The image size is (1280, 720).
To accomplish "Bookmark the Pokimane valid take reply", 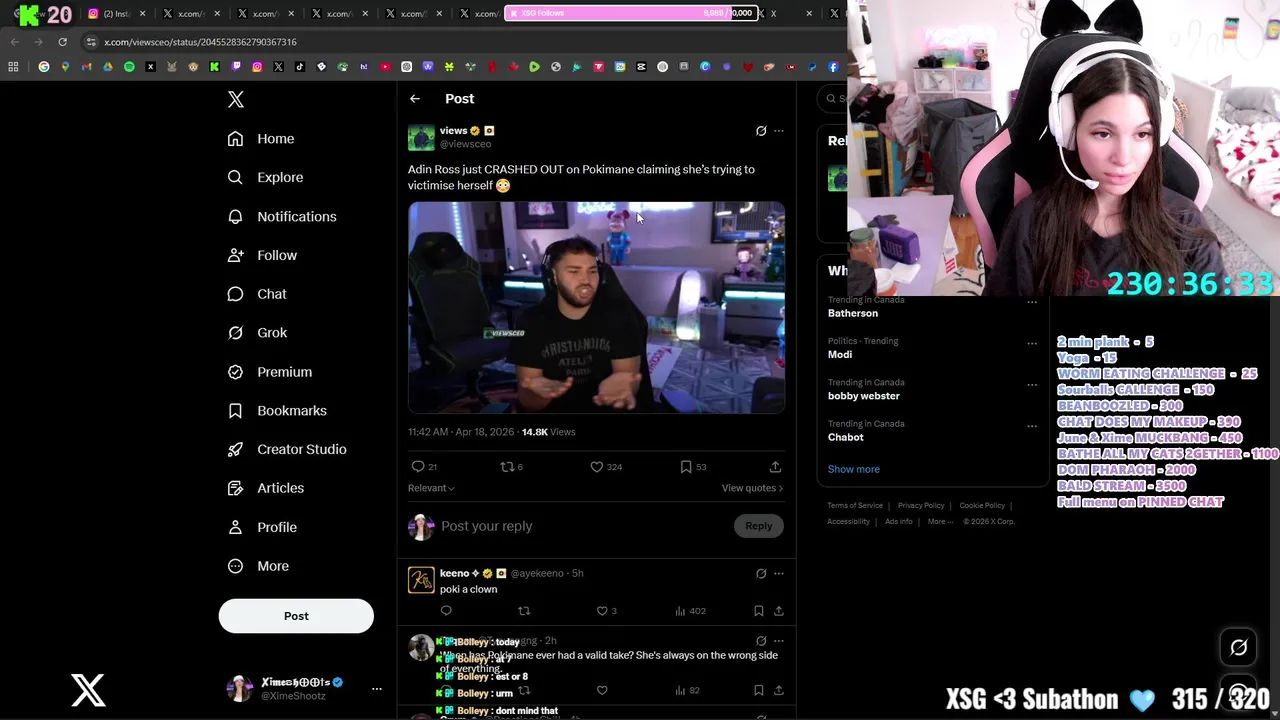I will pos(758,690).
